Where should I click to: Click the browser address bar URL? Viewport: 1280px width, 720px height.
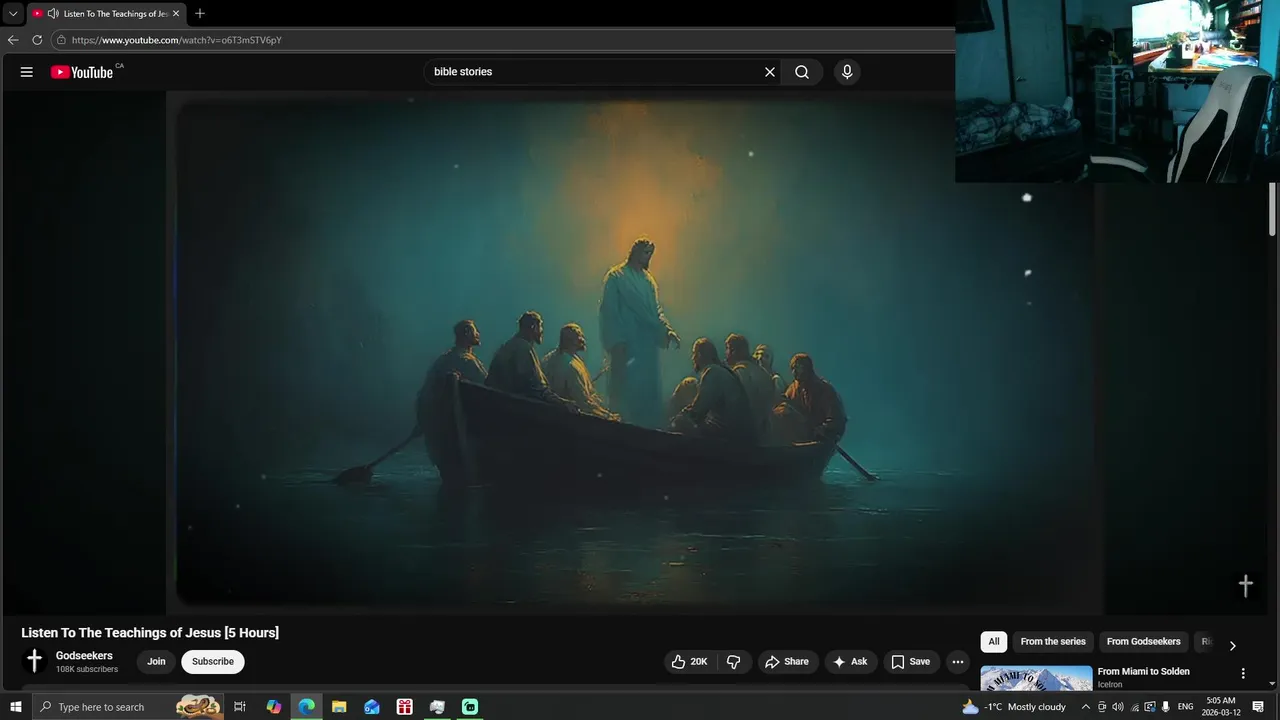pyautogui.click(x=177, y=40)
